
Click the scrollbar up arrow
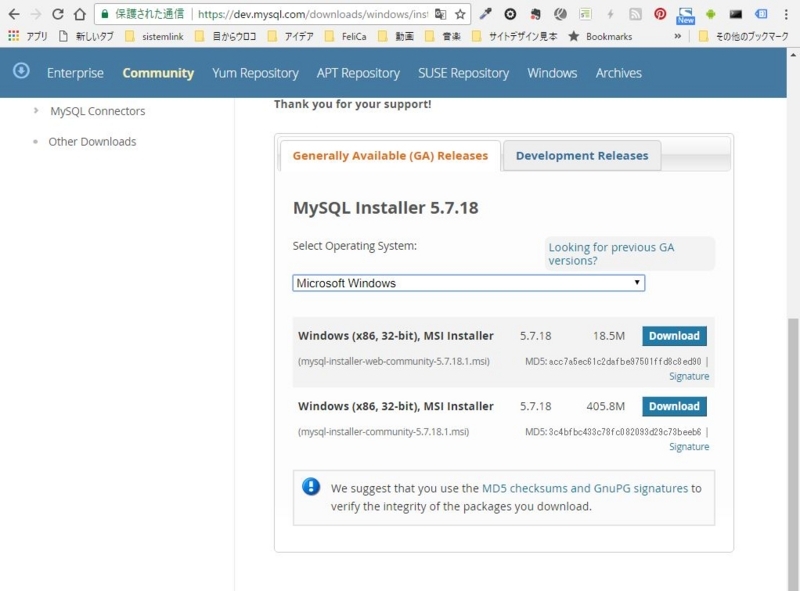coord(793,54)
